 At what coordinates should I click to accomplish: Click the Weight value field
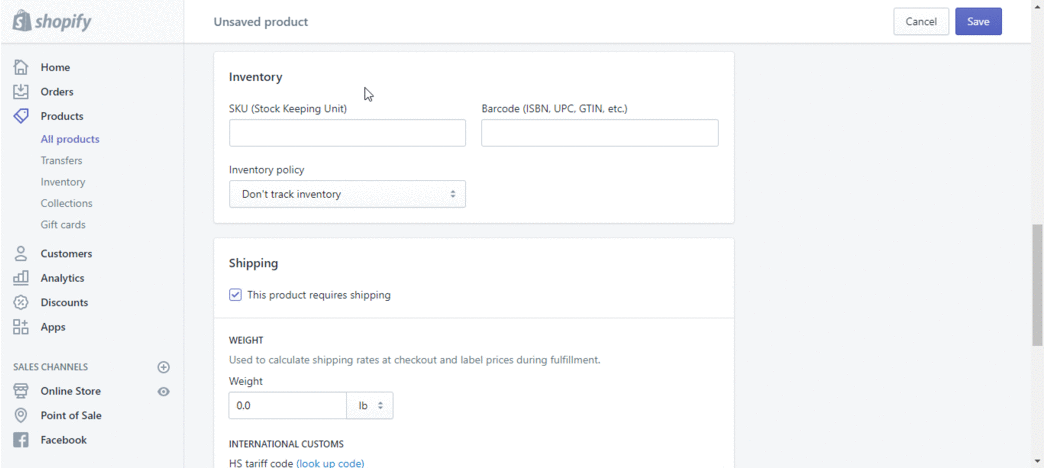click(x=287, y=405)
